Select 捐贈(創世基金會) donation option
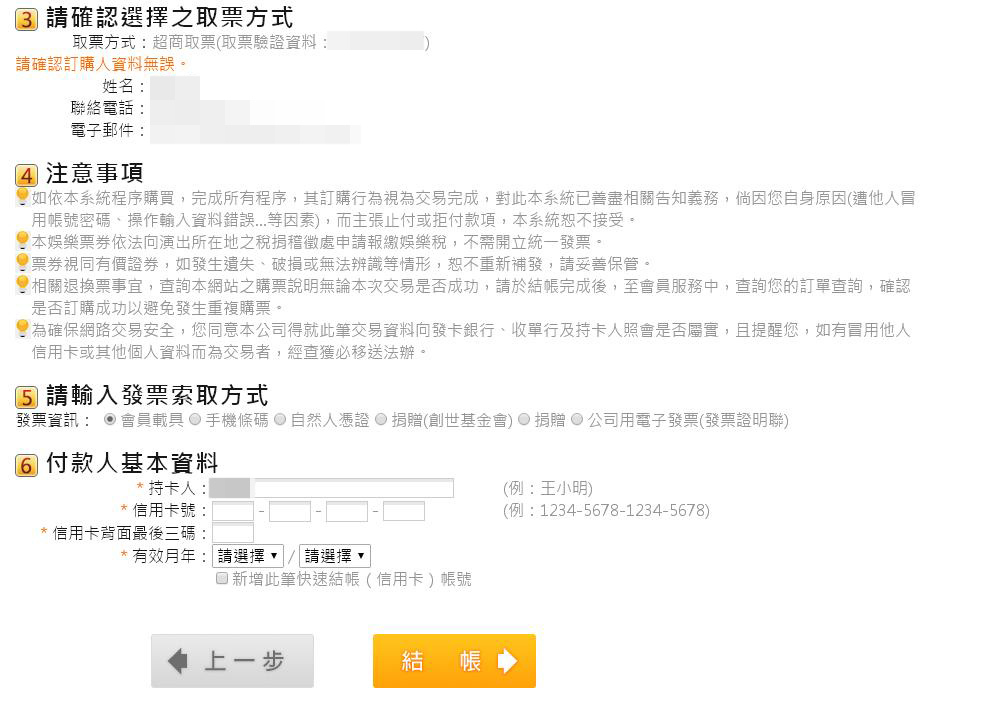 380,419
